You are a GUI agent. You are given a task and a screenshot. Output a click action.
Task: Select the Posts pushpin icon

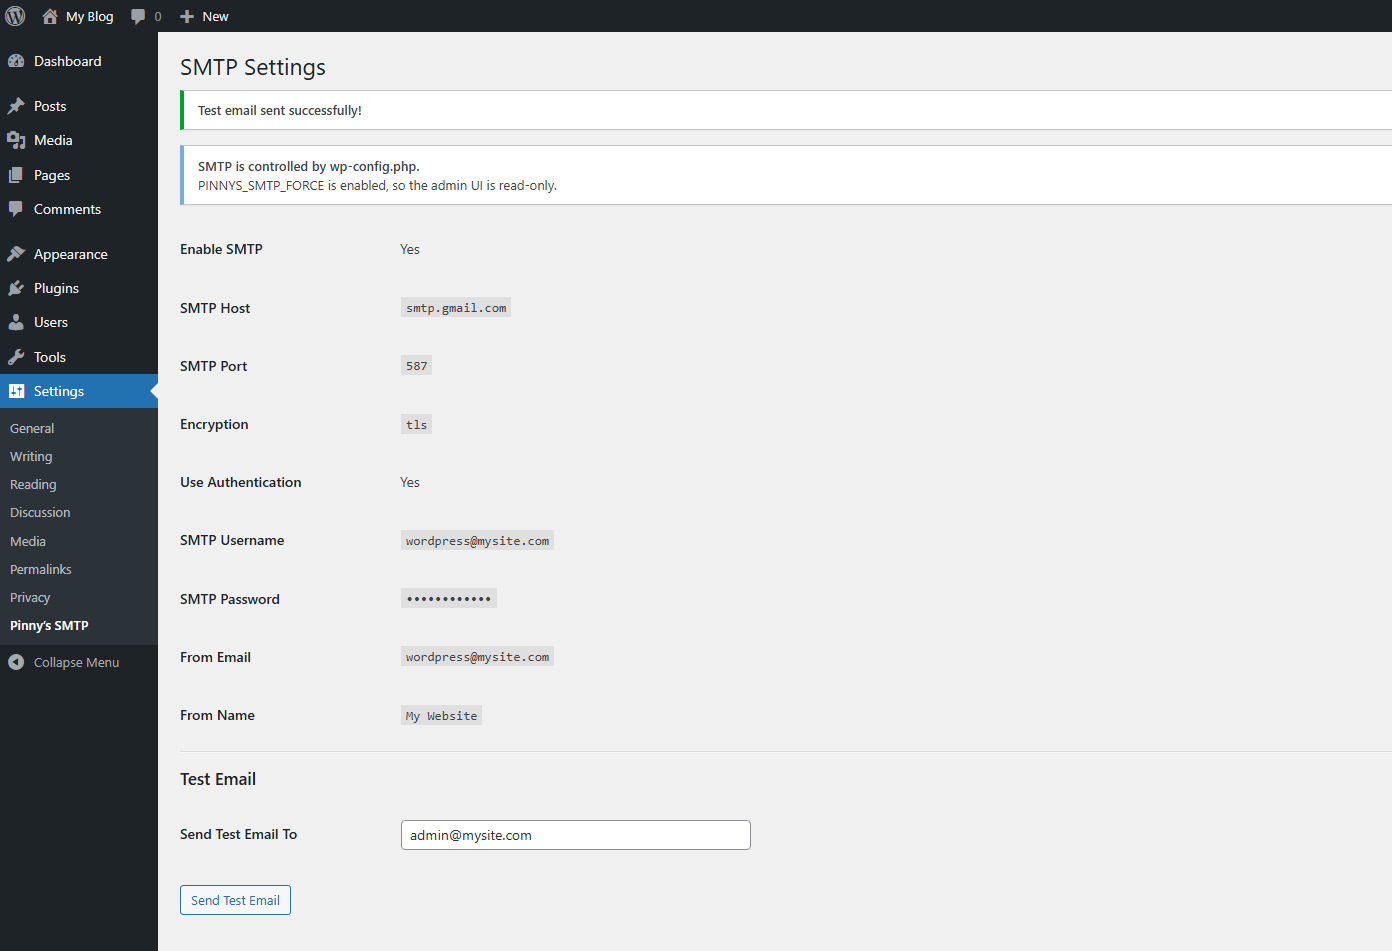17,105
